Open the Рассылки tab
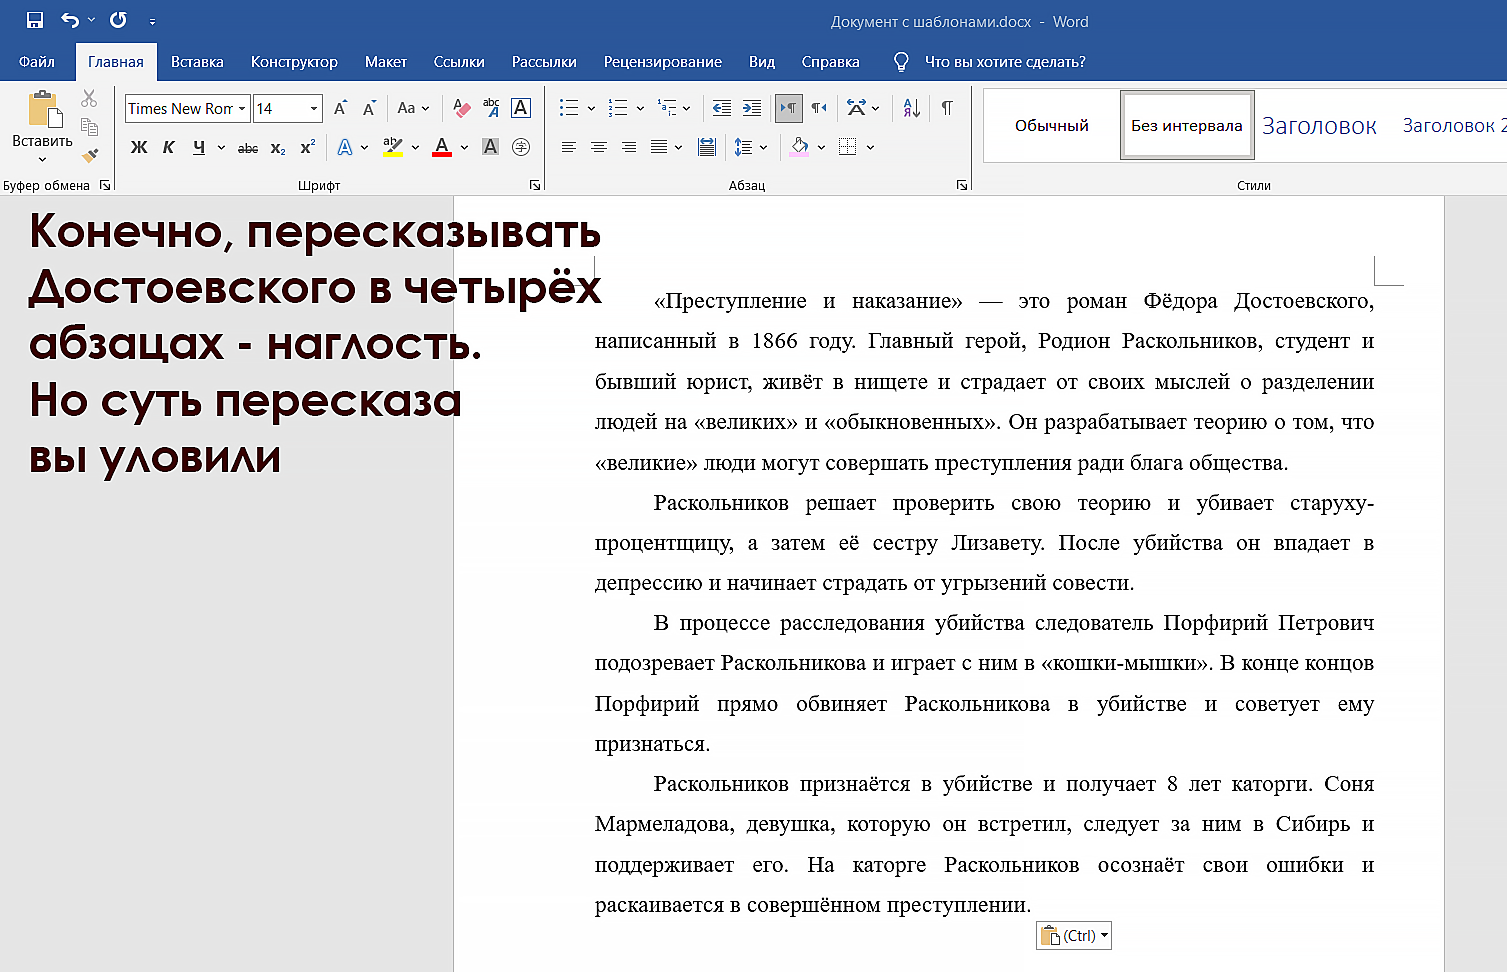The image size is (1507, 972). 544,62
